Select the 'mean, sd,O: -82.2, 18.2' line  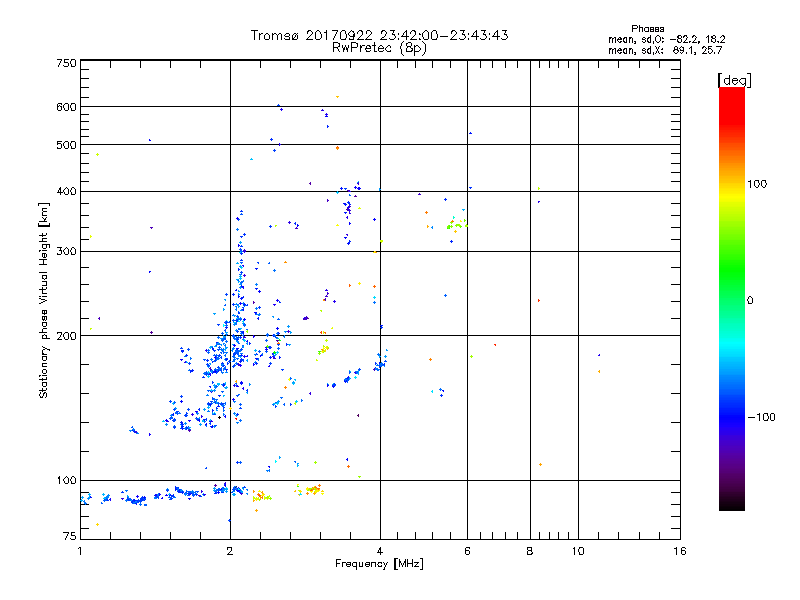(666, 39)
